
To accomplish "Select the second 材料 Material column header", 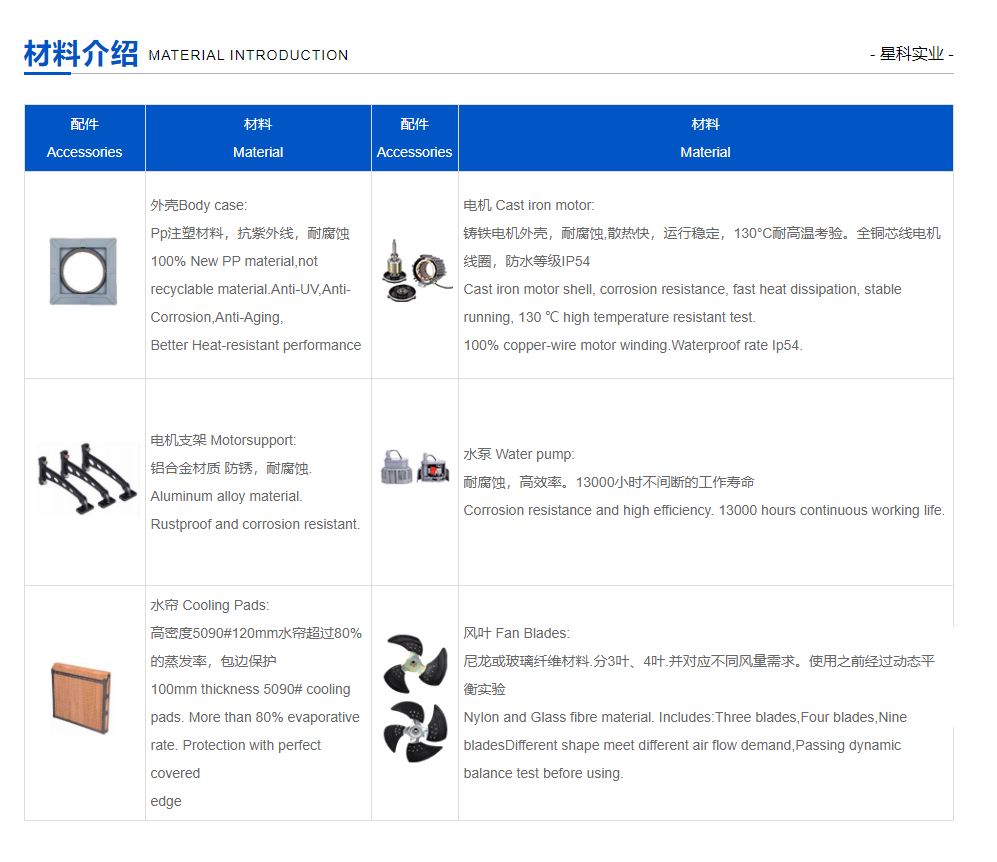I will pos(705,138).
